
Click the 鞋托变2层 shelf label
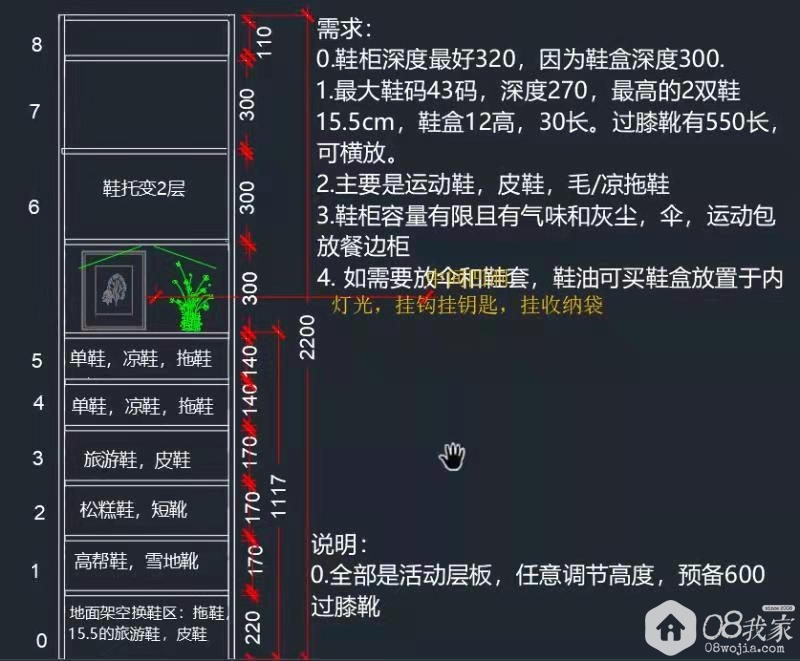click(143, 188)
